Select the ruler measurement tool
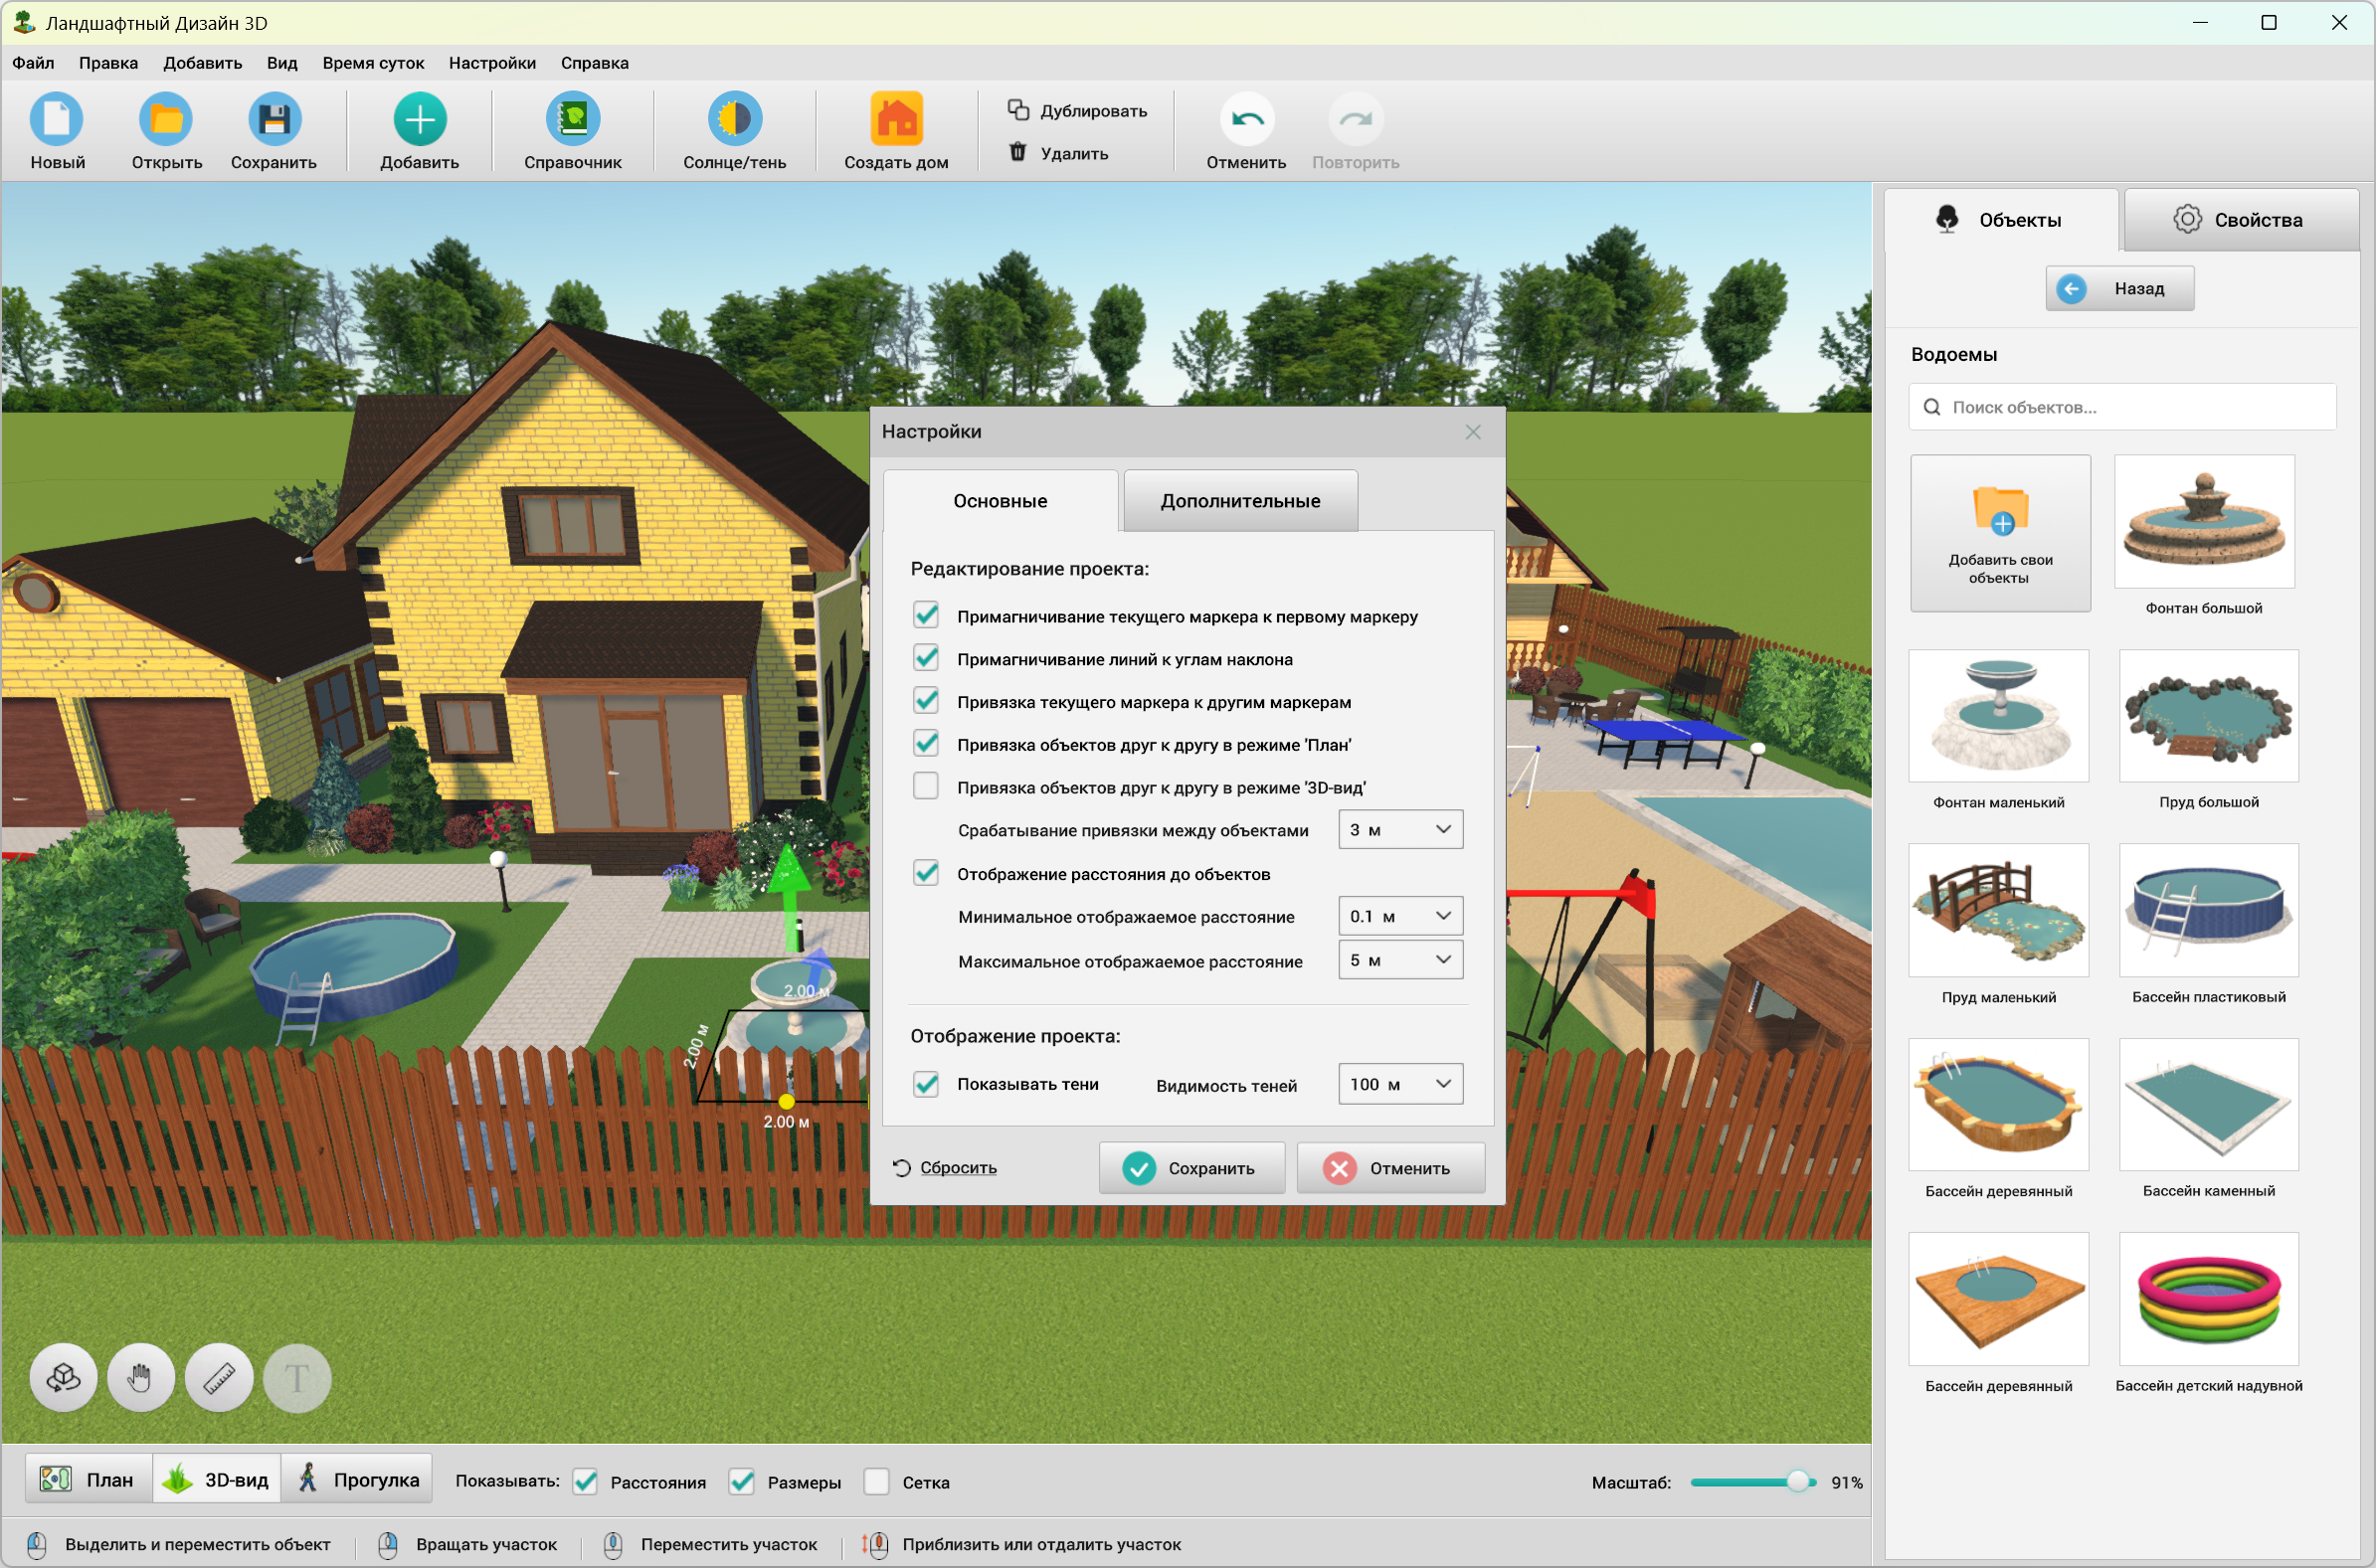Screen dimensions: 2376x1568 [x=219, y=1379]
